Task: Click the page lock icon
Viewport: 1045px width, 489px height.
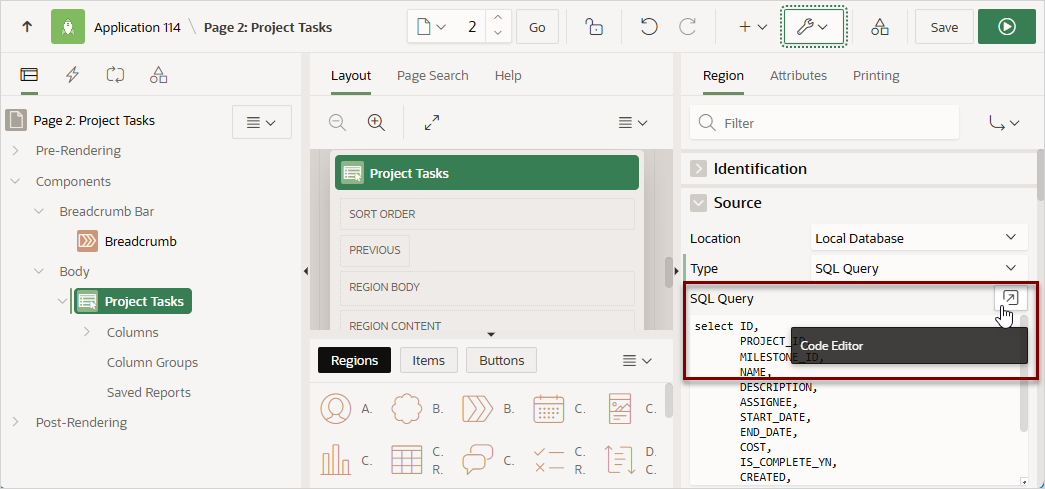Action: click(x=594, y=27)
